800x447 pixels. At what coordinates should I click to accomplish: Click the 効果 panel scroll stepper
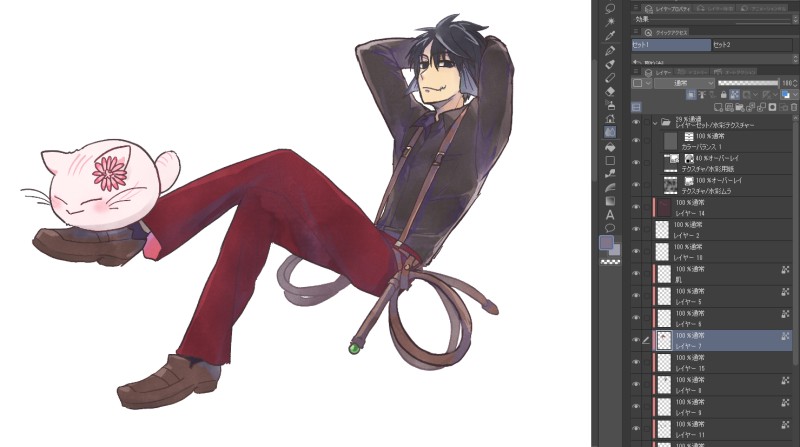pos(795,19)
